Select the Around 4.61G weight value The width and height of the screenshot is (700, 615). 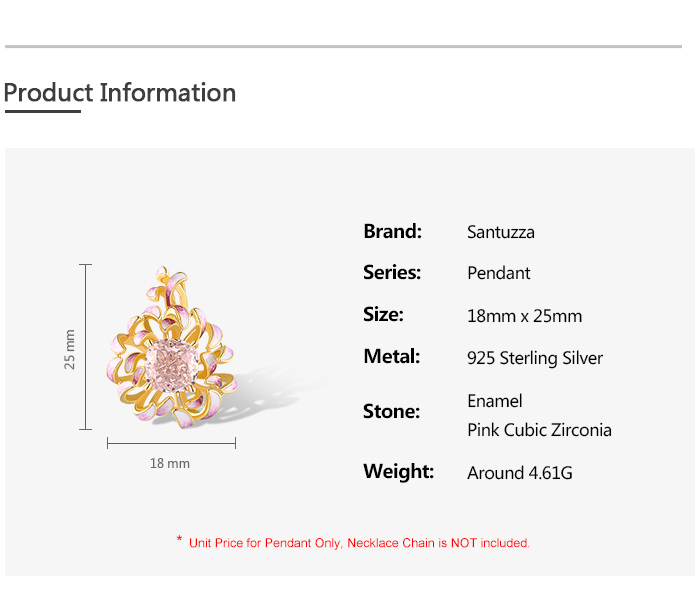[520, 473]
